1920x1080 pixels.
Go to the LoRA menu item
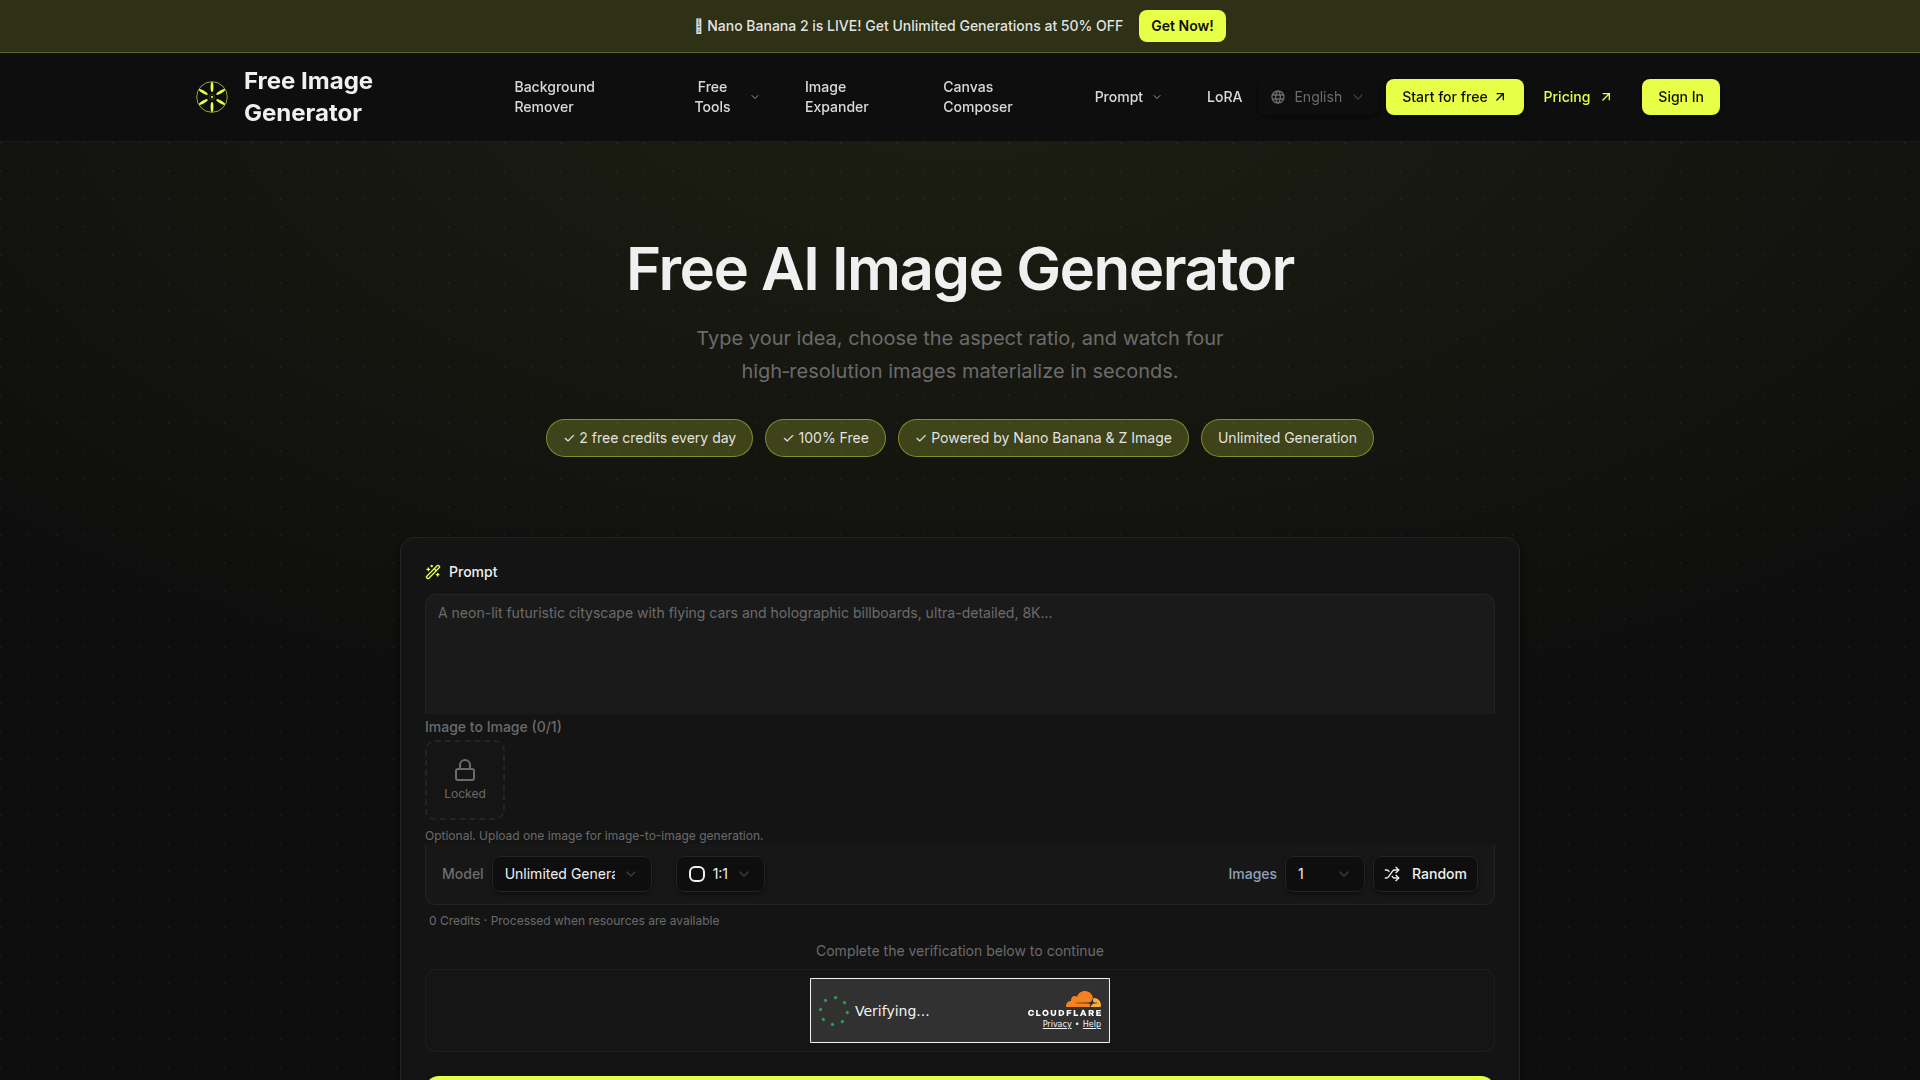[1224, 97]
